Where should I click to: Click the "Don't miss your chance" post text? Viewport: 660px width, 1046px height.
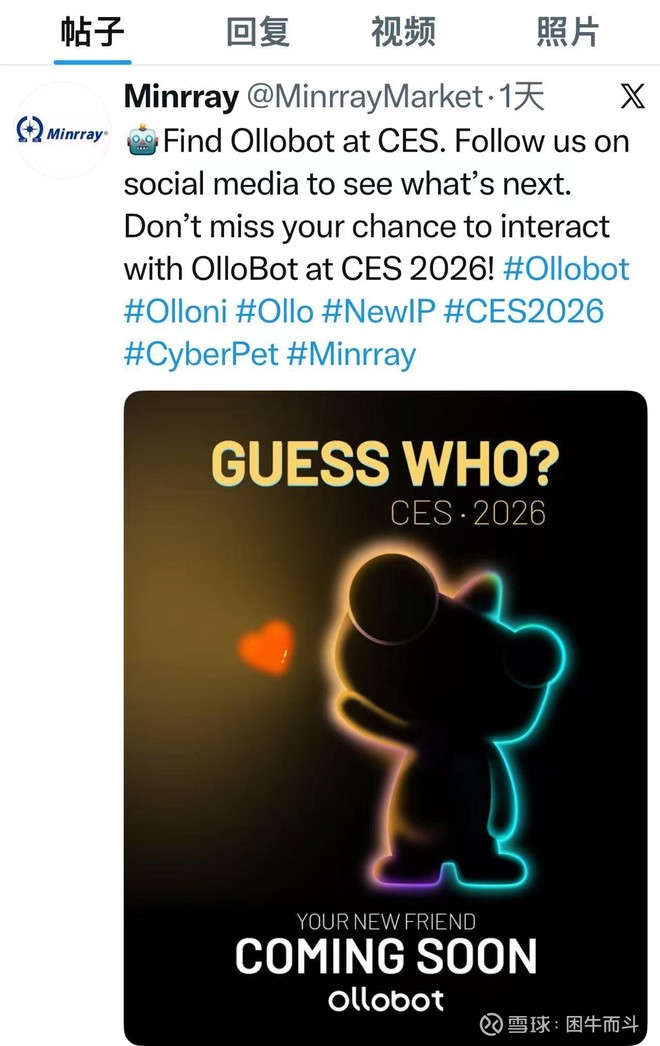(366, 226)
